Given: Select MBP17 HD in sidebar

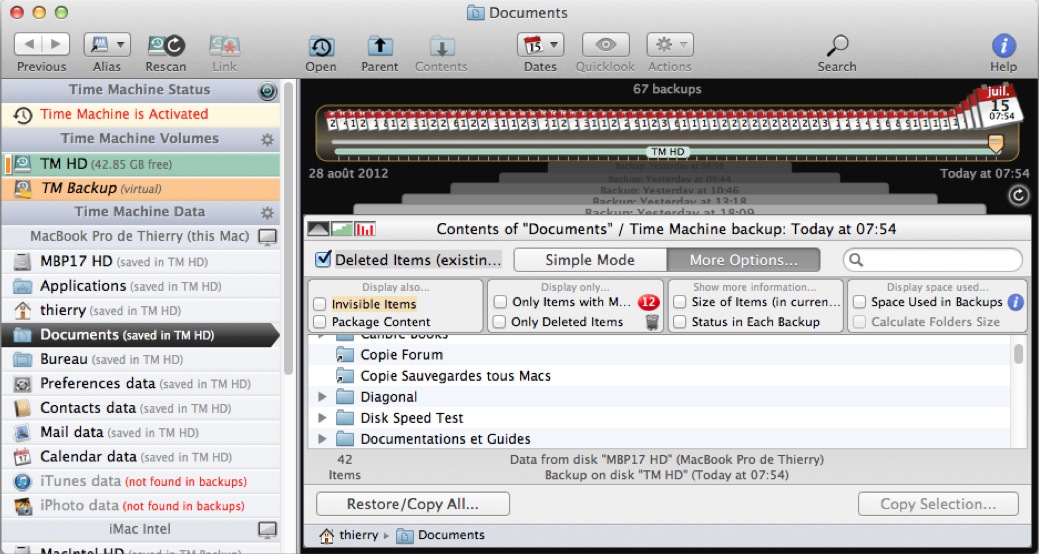Looking at the screenshot, I should point(140,262).
